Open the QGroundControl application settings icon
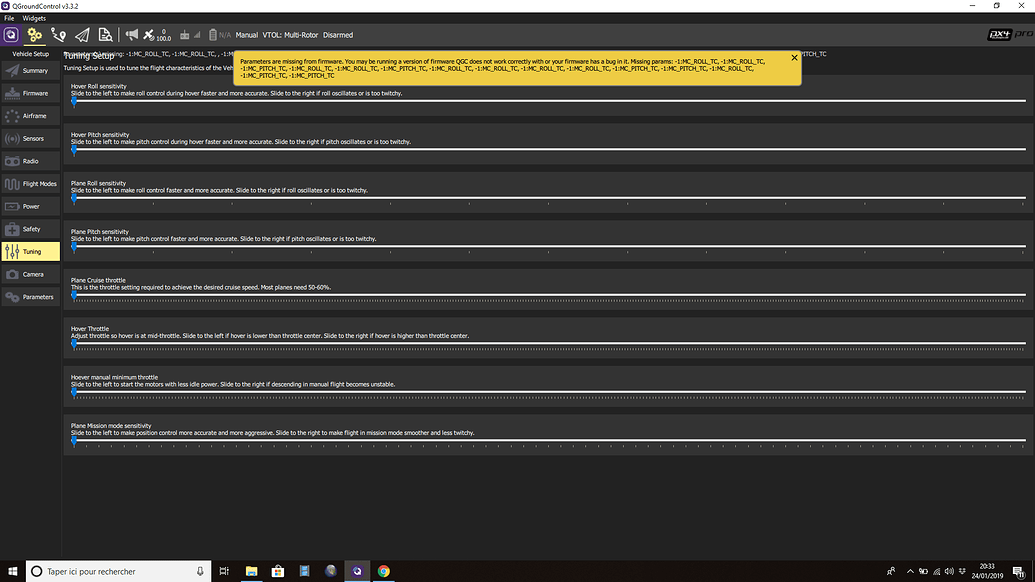 pyautogui.click(x=11, y=35)
